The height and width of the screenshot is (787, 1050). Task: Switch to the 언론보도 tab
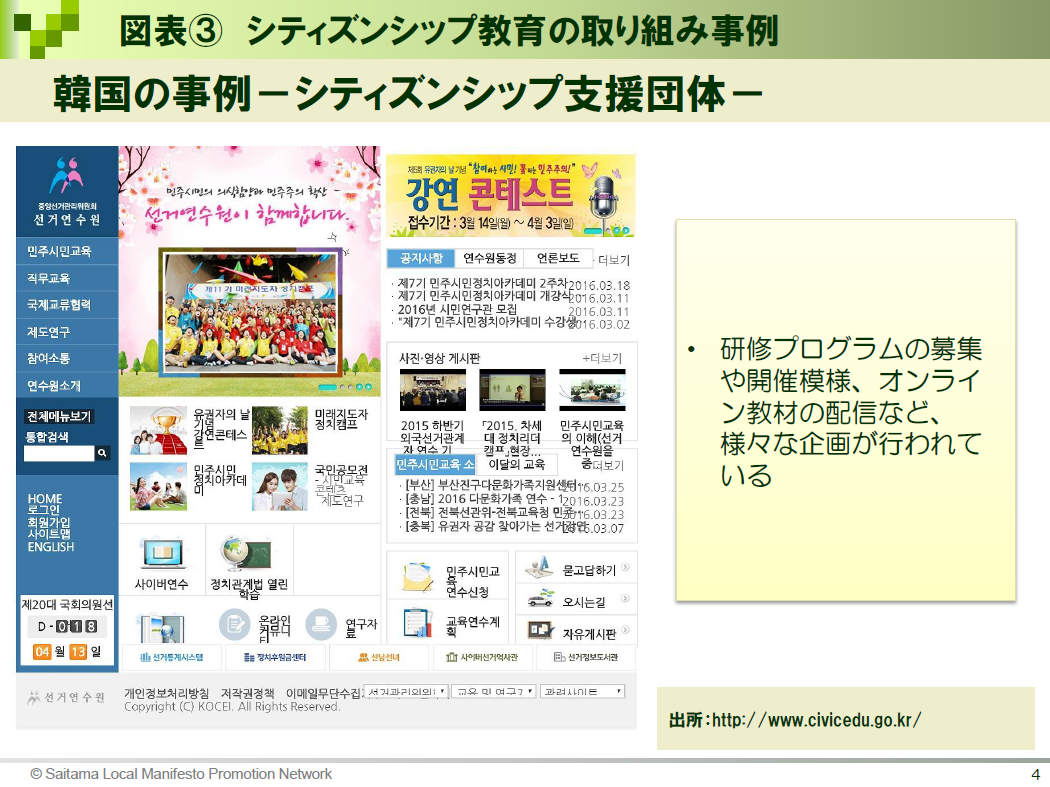pos(557,258)
